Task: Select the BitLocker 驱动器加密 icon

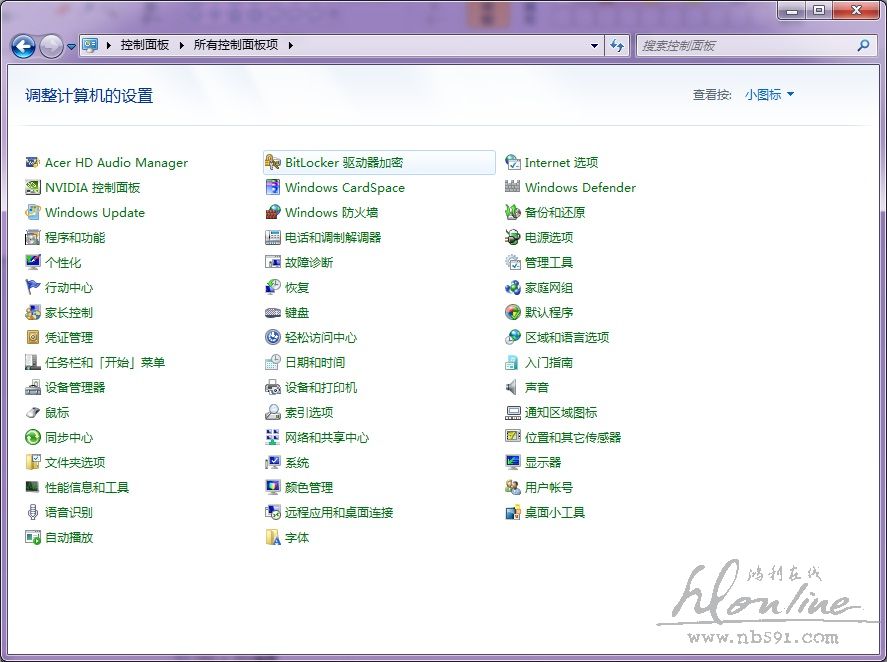Action: [273, 163]
